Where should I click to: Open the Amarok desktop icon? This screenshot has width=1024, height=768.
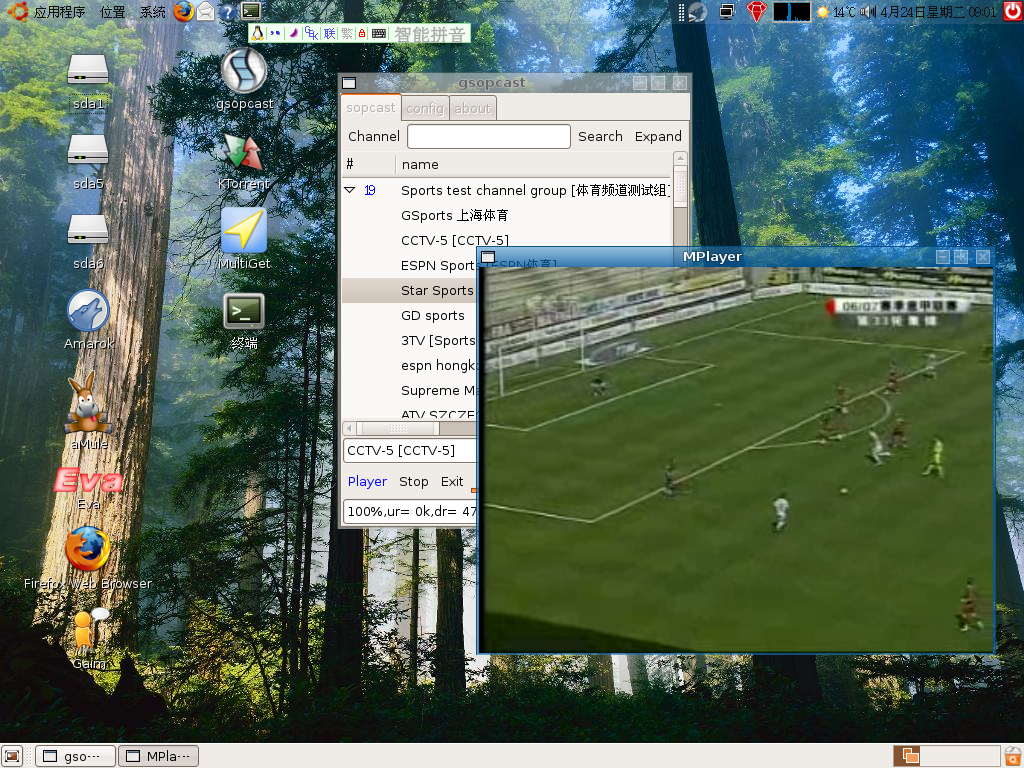pos(88,310)
